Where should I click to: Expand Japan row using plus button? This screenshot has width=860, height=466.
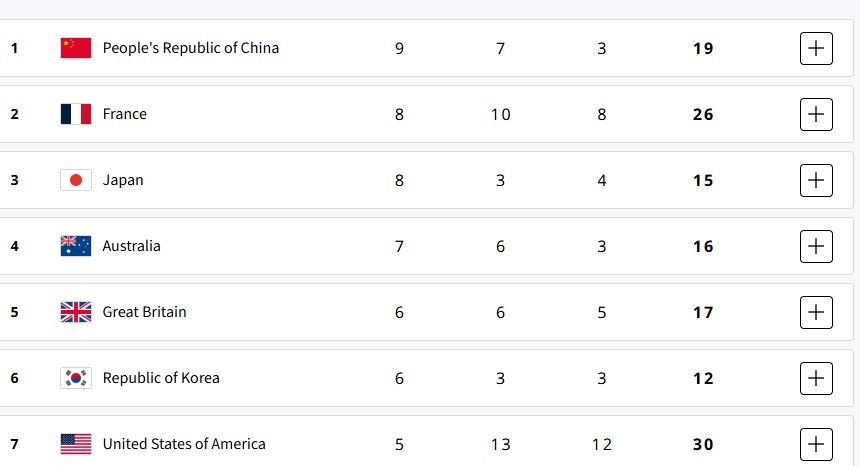(816, 180)
